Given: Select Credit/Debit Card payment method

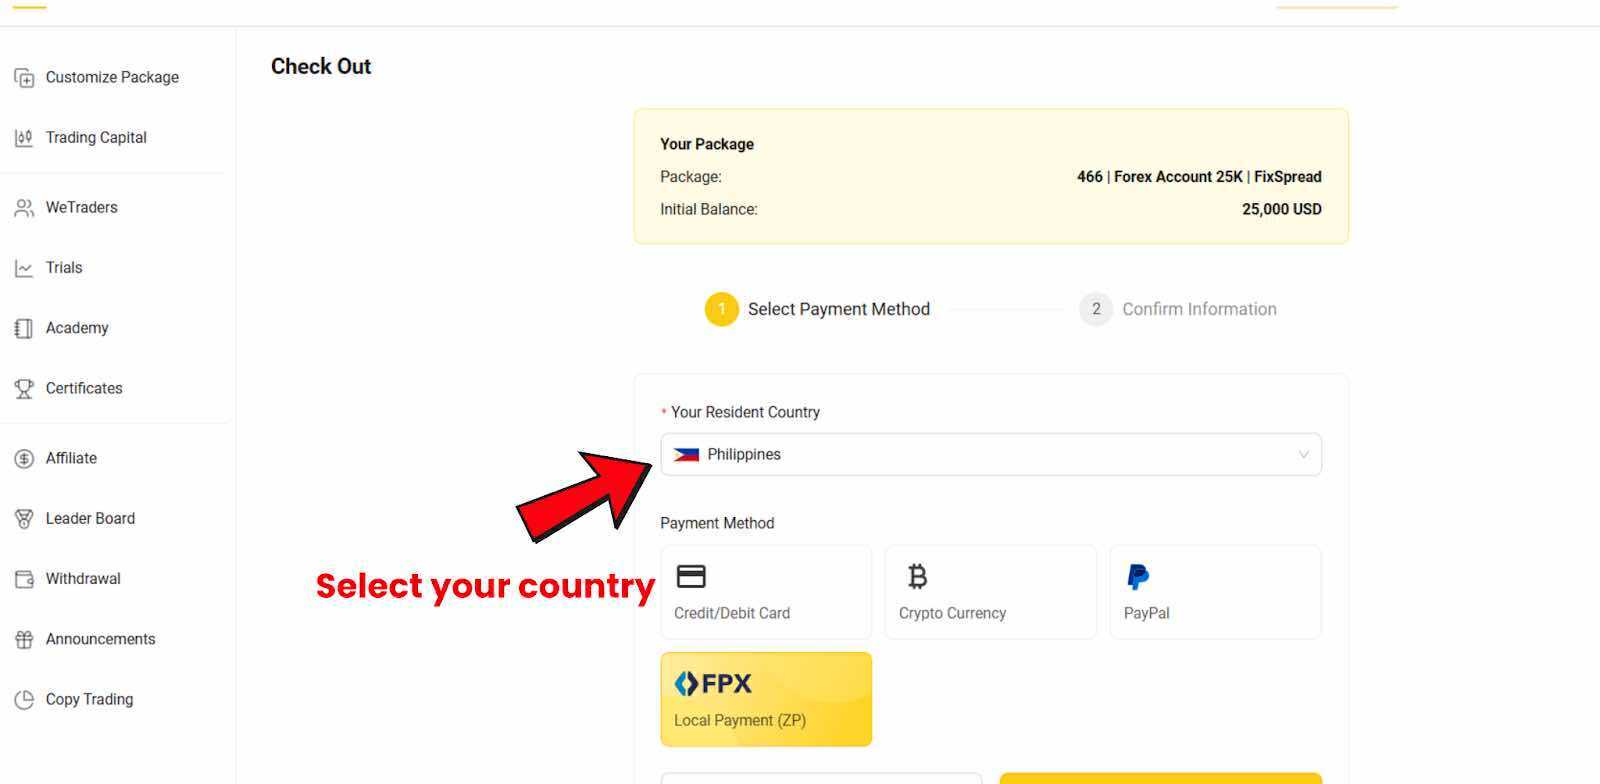Looking at the screenshot, I should [x=766, y=592].
